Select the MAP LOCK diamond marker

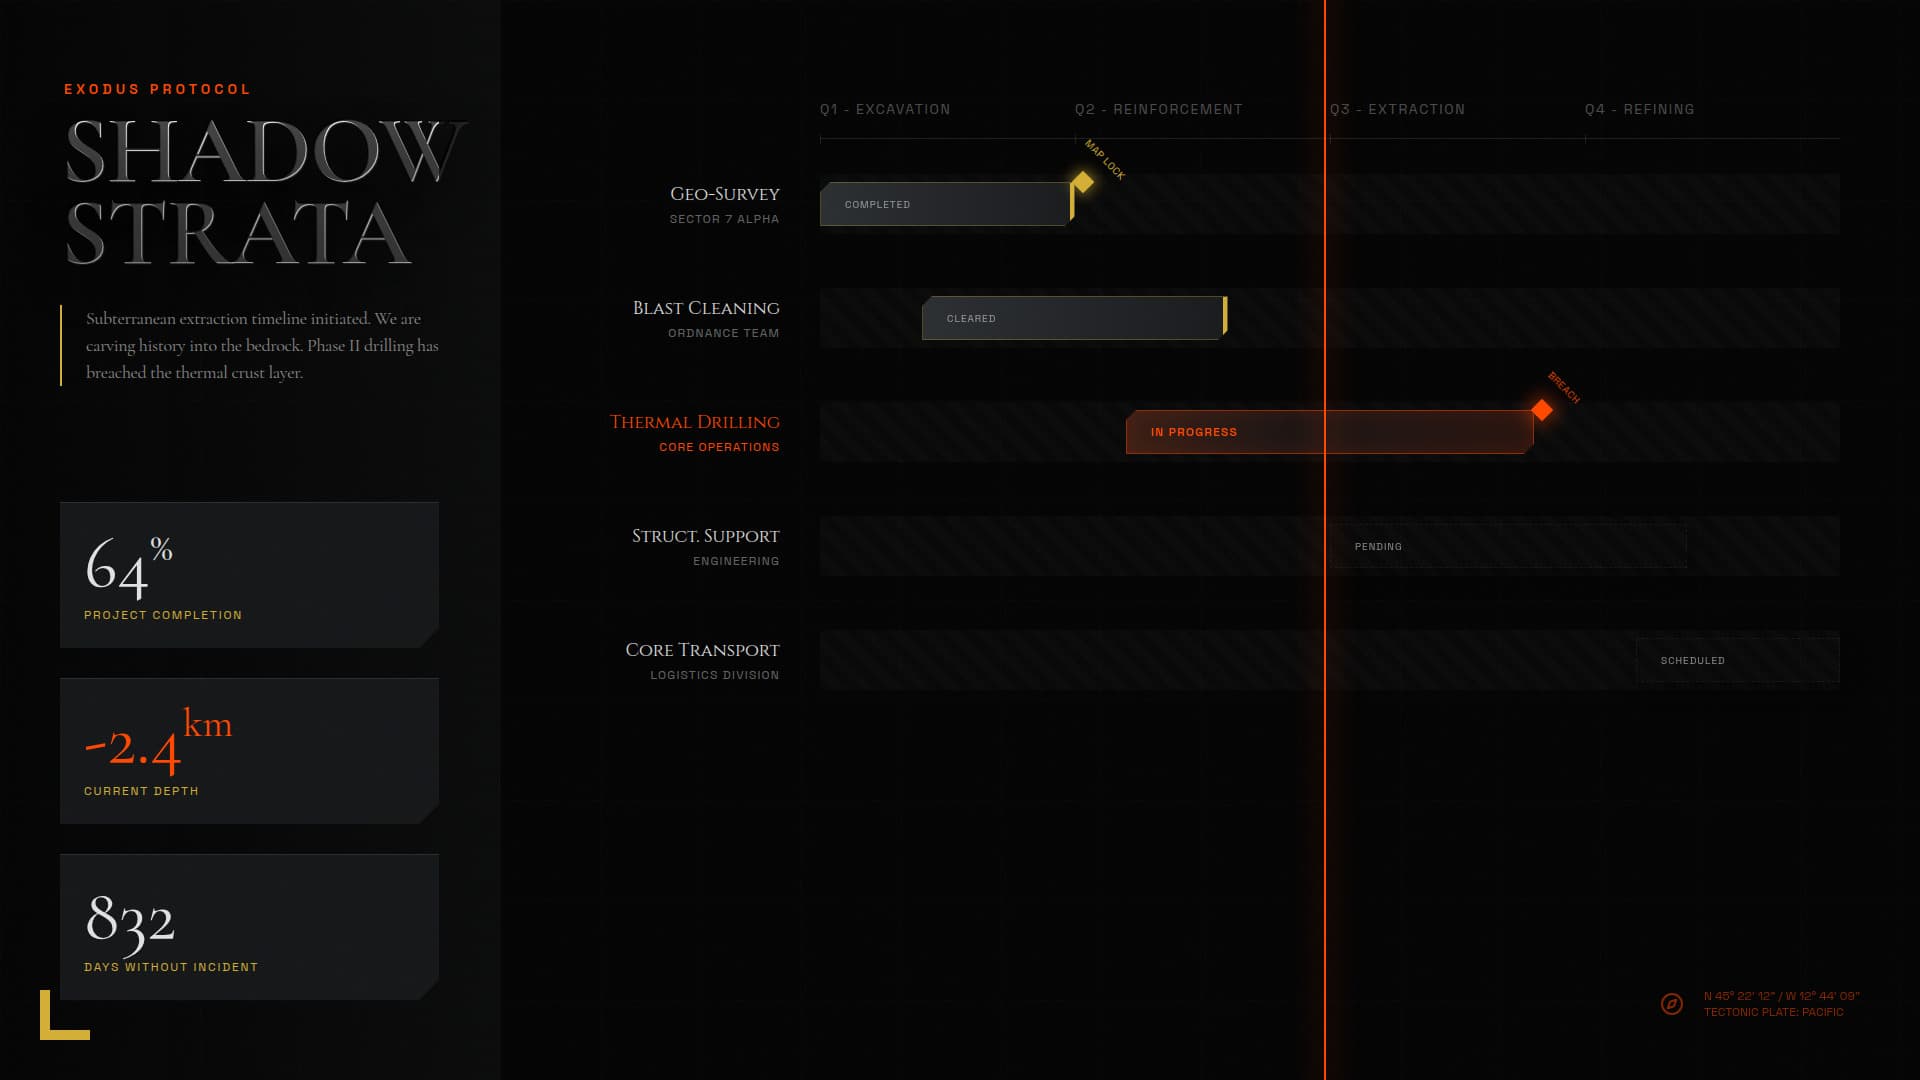pyautogui.click(x=1082, y=183)
